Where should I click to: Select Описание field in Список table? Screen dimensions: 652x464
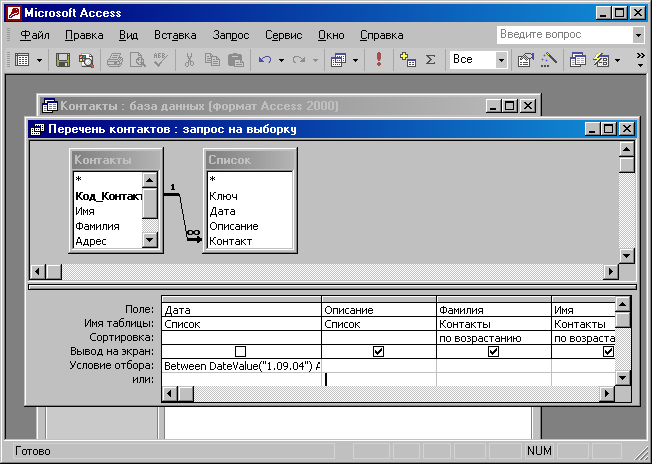click(249, 226)
